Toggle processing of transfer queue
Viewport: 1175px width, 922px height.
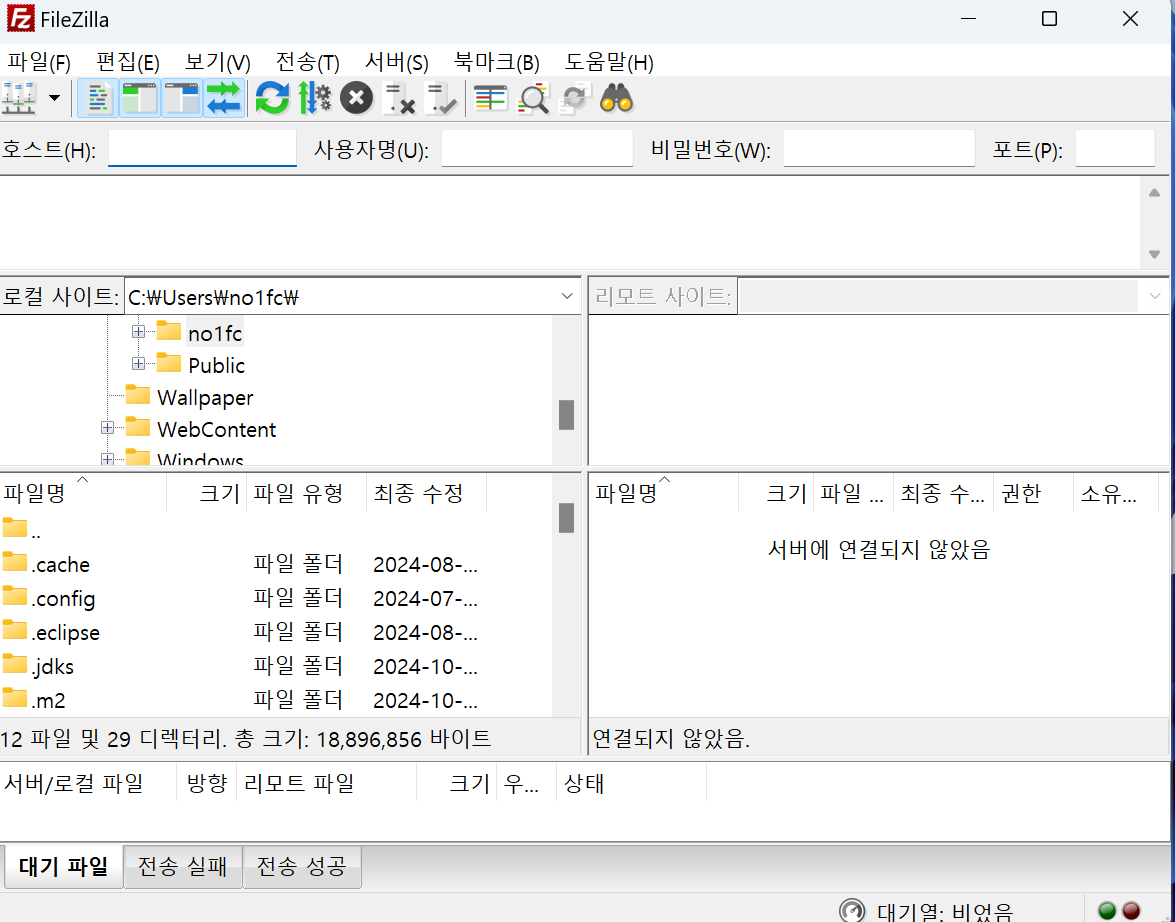(315, 98)
